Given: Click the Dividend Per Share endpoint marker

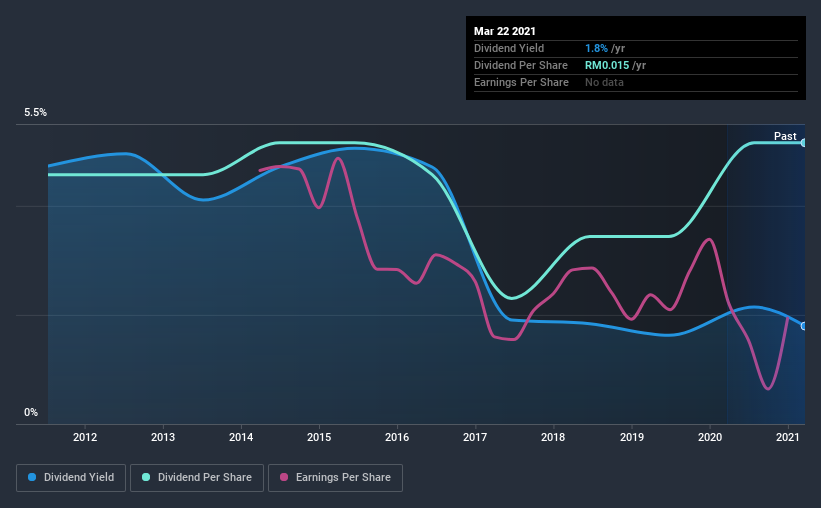Looking at the screenshot, I should [x=804, y=142].
